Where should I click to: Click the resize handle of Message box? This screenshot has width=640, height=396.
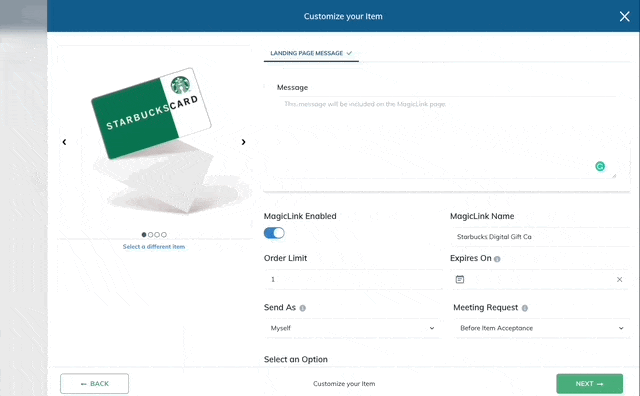pos(613,176)
